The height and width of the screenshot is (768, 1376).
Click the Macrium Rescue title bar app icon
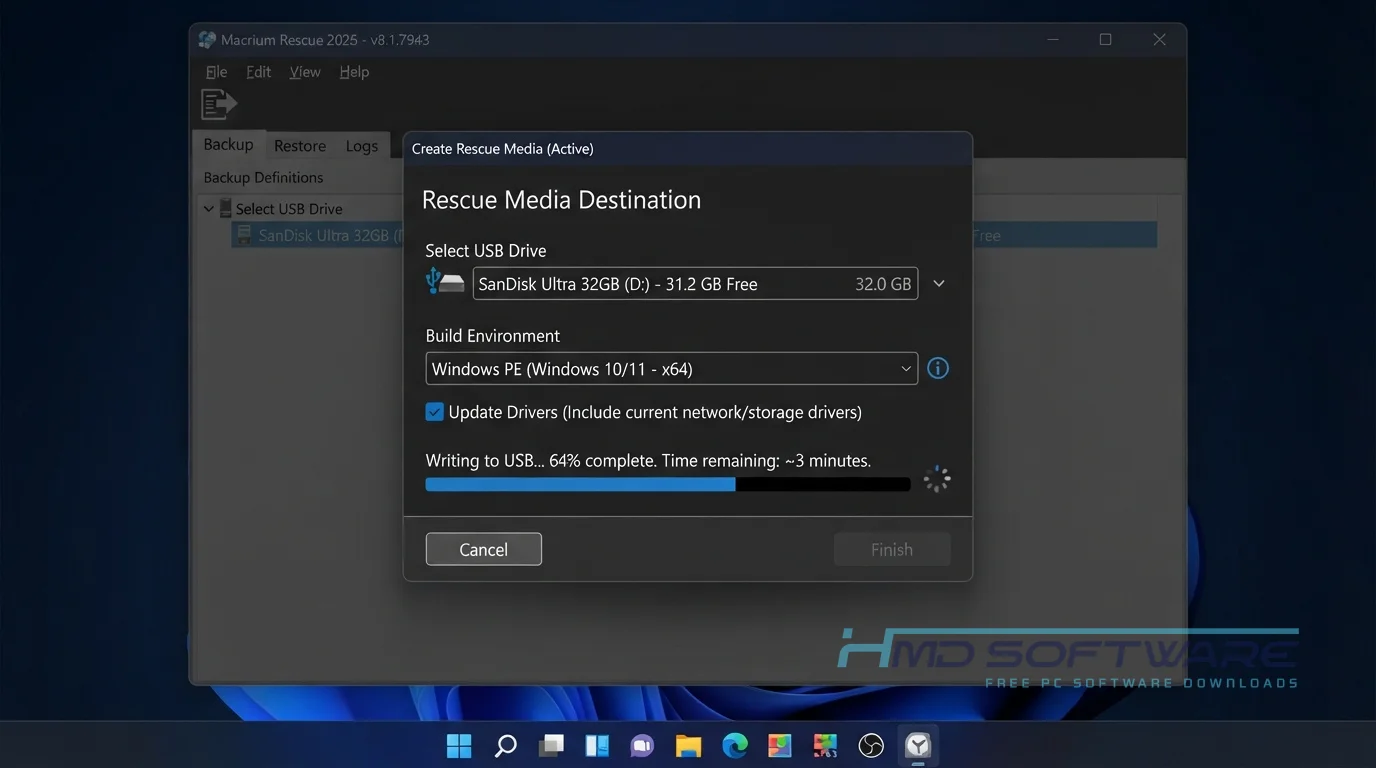(x=207, y=40)
